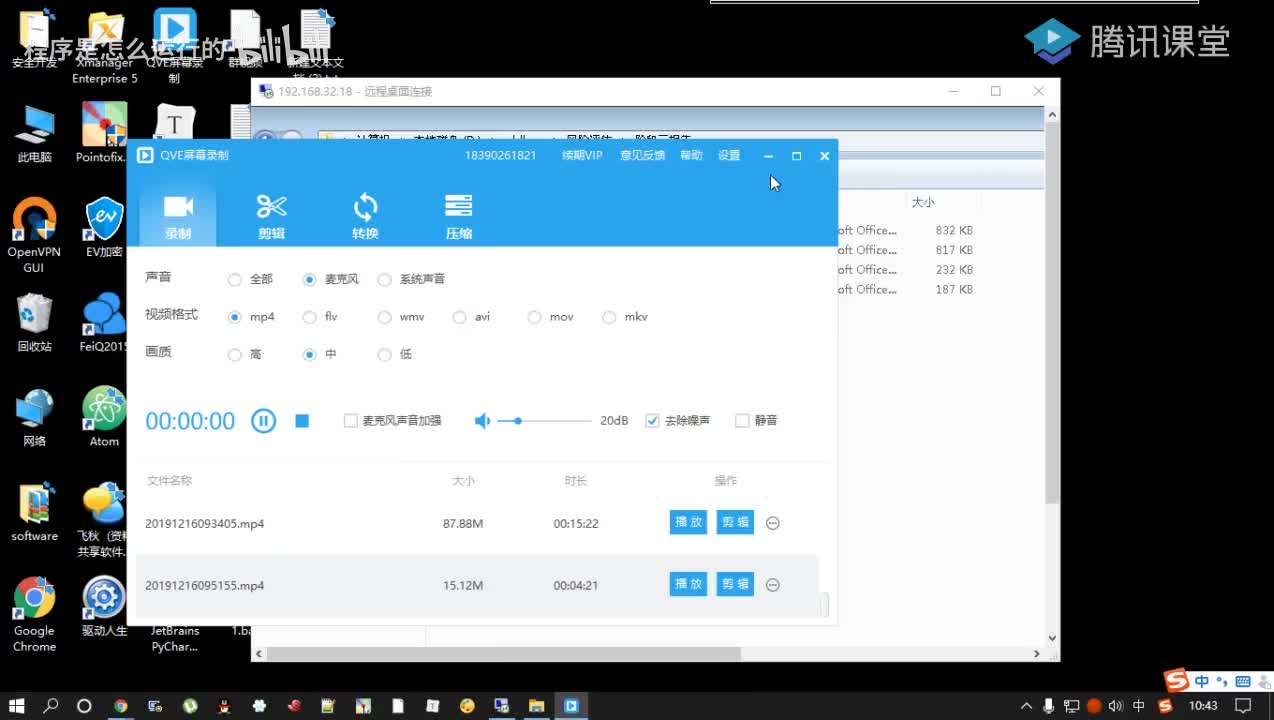Open 驱动人生 desktop icon
The width and height of the screenshot is (1274, 720).
pos(104,607)
